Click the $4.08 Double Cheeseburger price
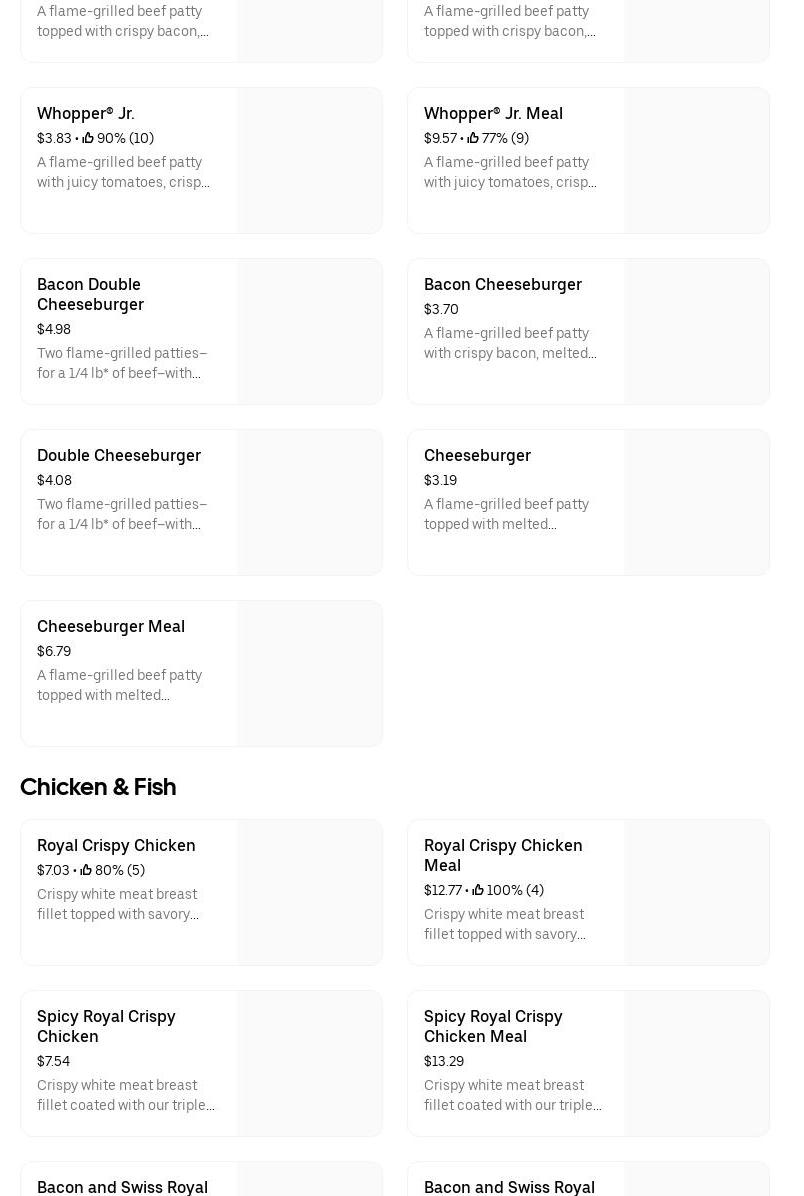Screen dimensions: 804x1196 tap(54, 480)
